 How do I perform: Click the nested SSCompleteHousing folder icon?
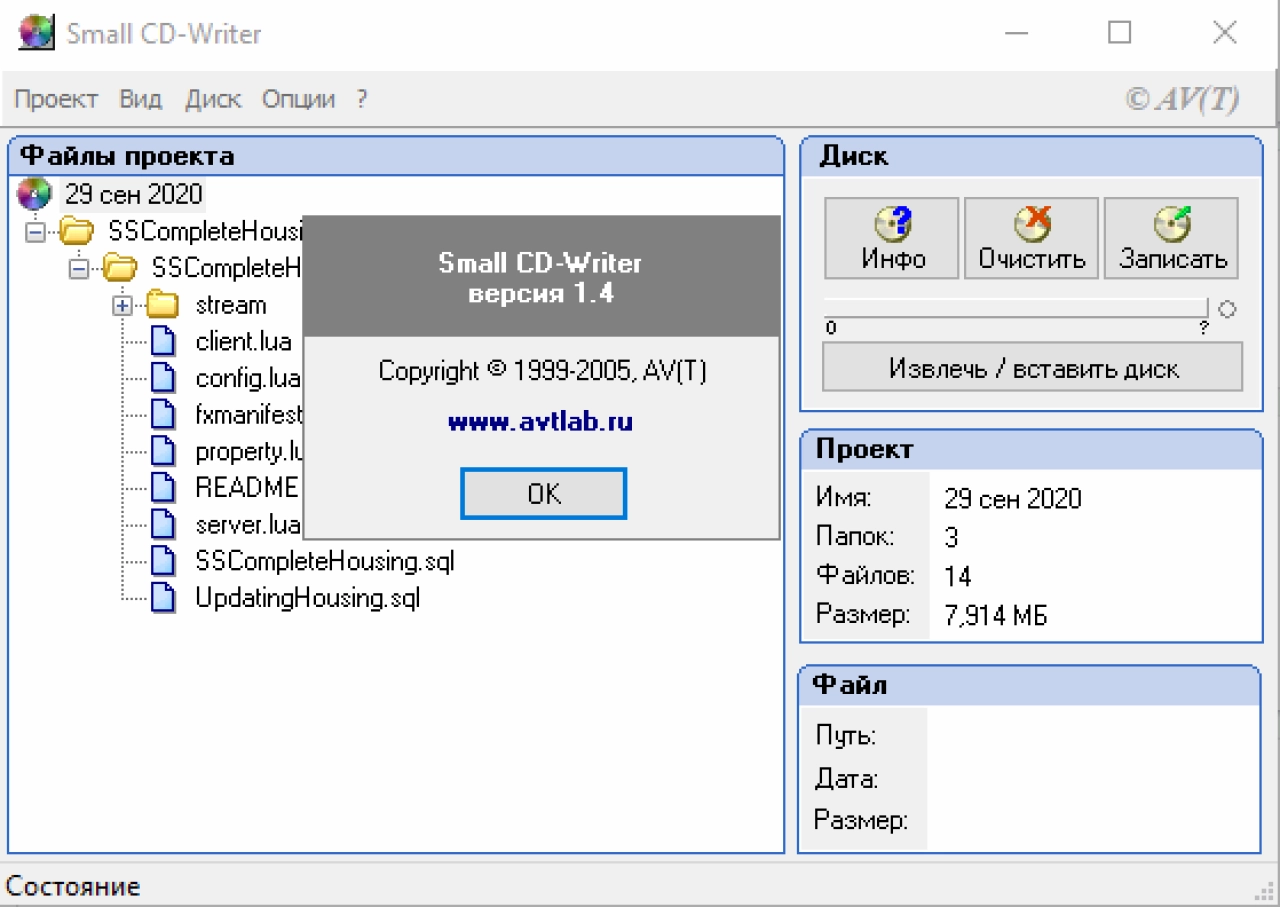(x=120, y=268)
